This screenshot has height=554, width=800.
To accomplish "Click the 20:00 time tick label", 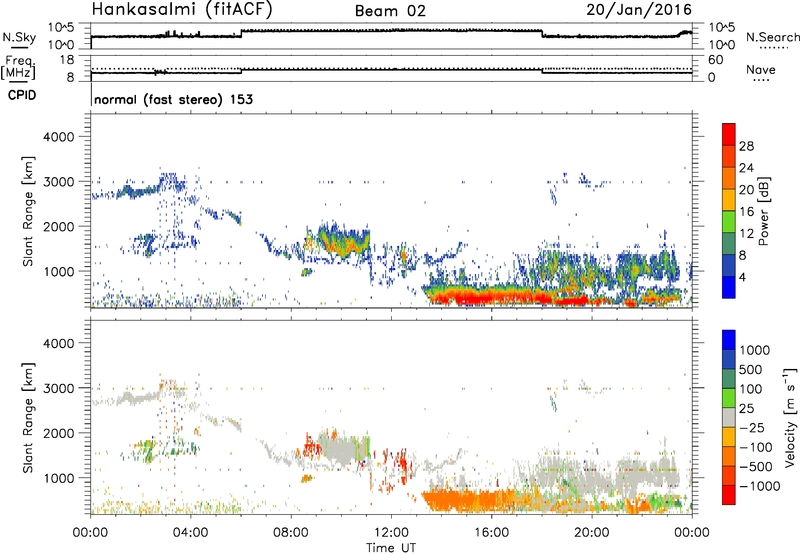I will (x=591, y=533).
